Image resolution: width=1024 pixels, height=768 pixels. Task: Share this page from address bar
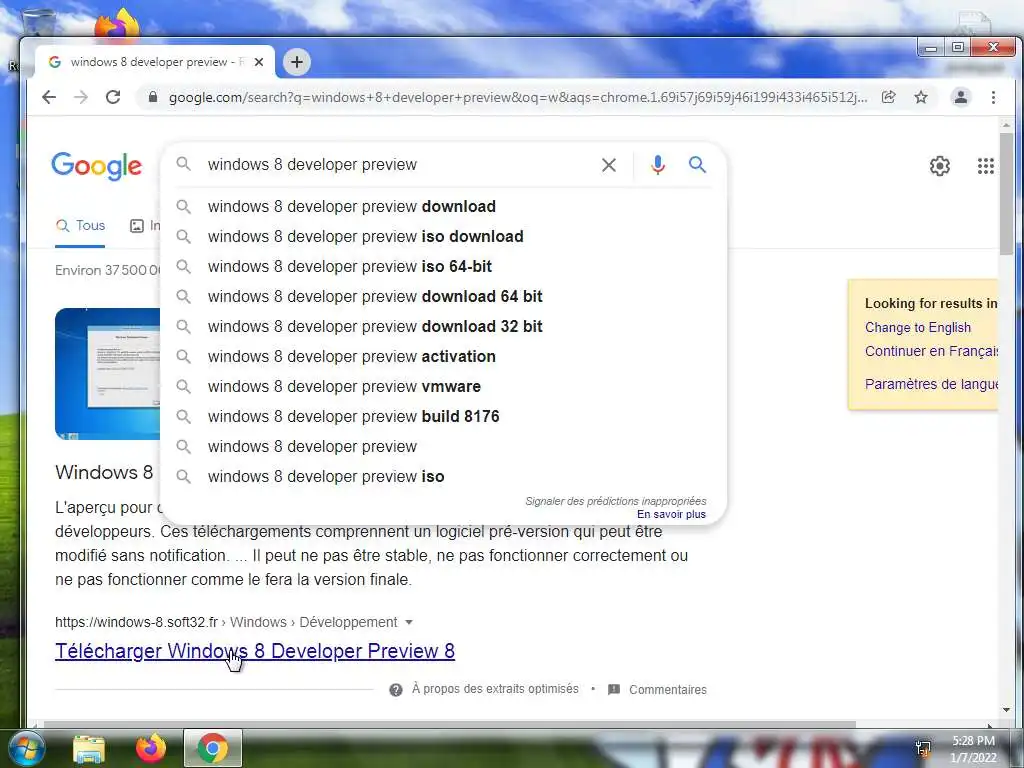888,97
